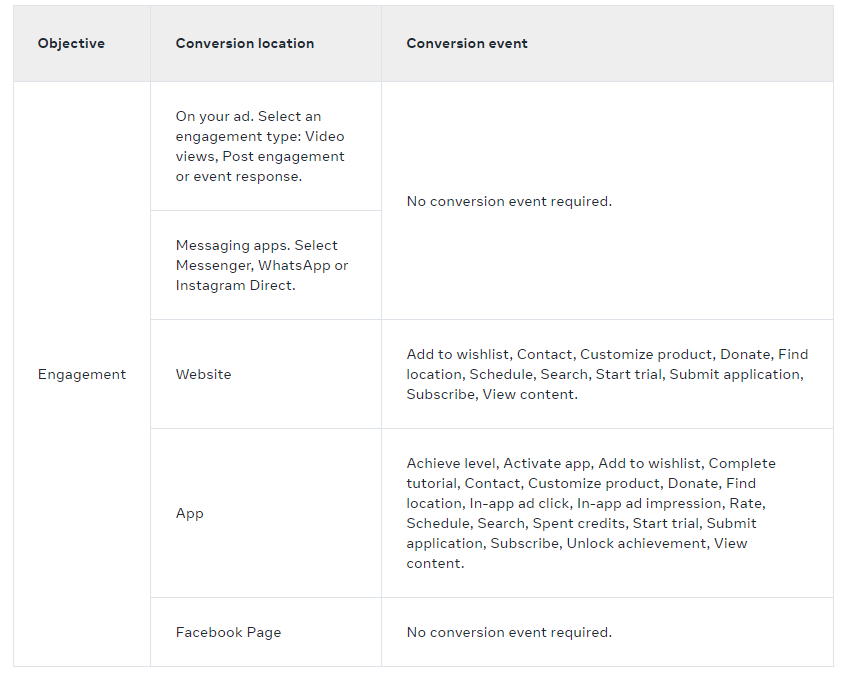Click the Conversion location column header
This screenshot has height=678, width=850.
pos(244,43)
